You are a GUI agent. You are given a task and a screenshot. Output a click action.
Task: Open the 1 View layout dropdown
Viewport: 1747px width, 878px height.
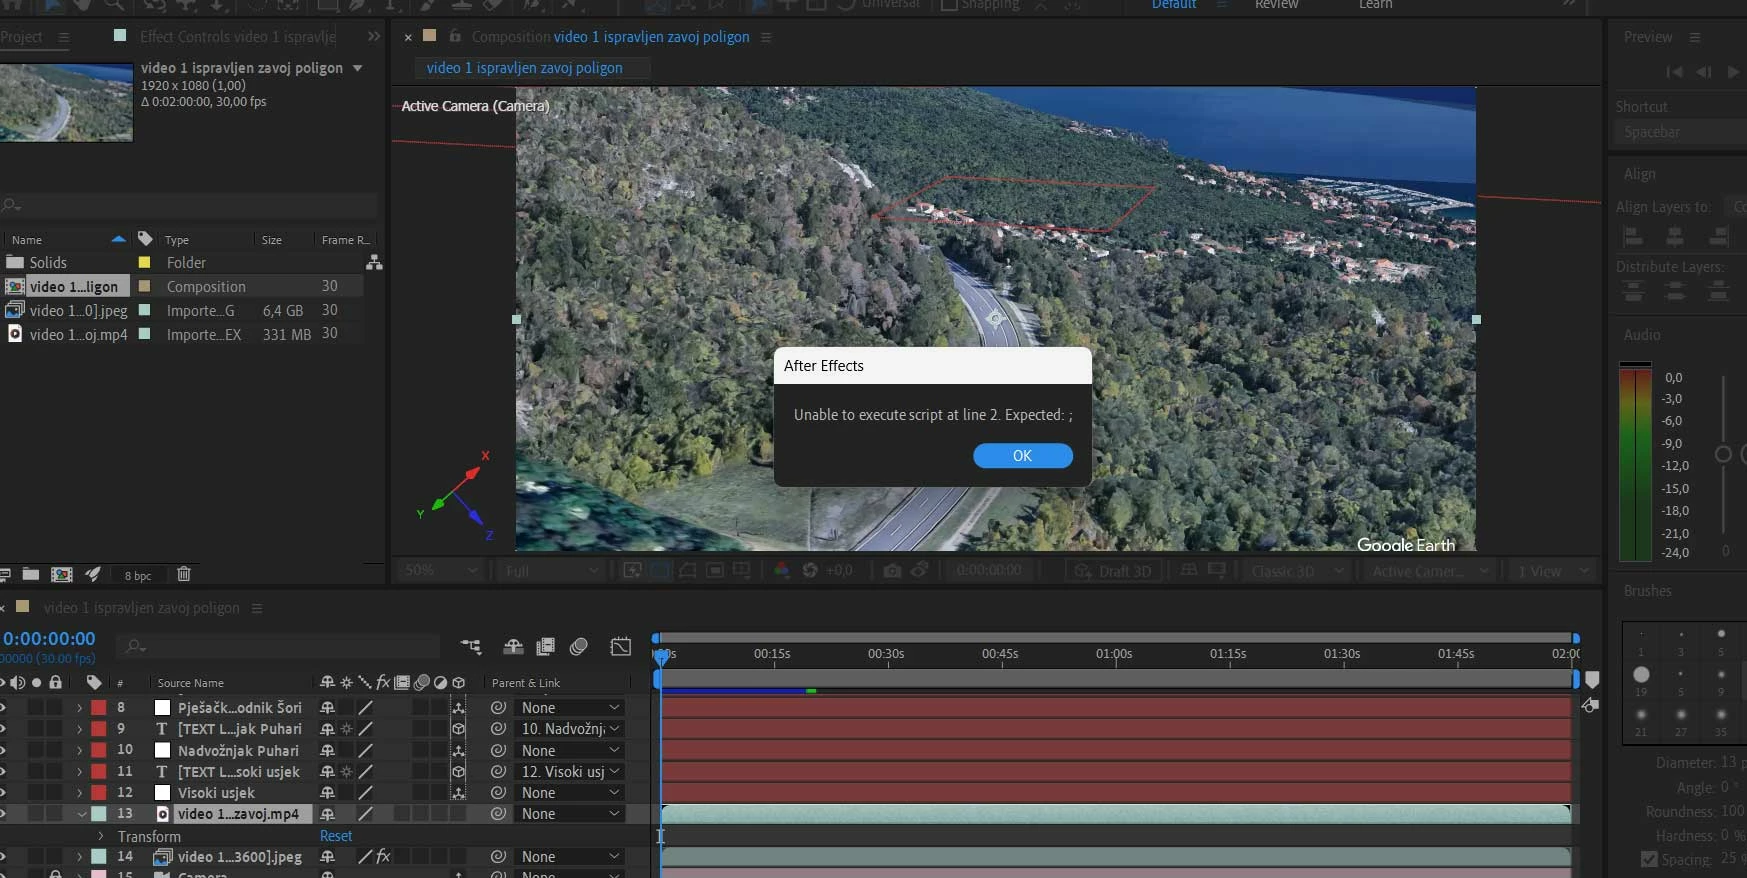click(x=1553, y=570)
